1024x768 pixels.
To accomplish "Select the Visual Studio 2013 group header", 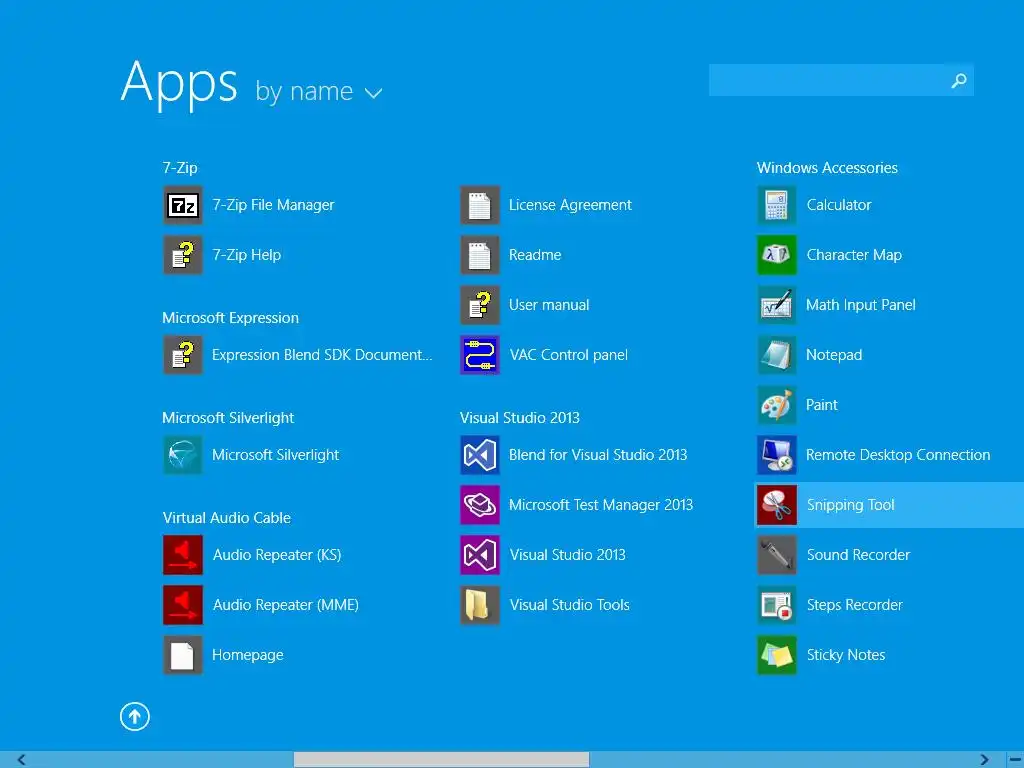I will (520, 418).
